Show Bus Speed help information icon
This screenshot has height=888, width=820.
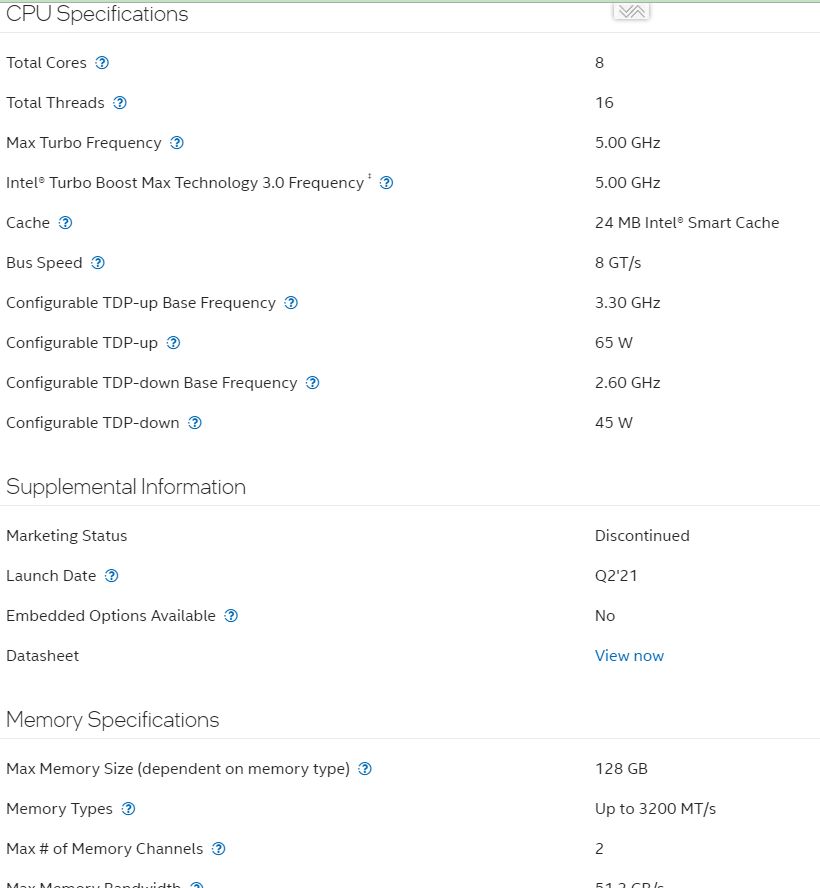[x=98, y=263]
